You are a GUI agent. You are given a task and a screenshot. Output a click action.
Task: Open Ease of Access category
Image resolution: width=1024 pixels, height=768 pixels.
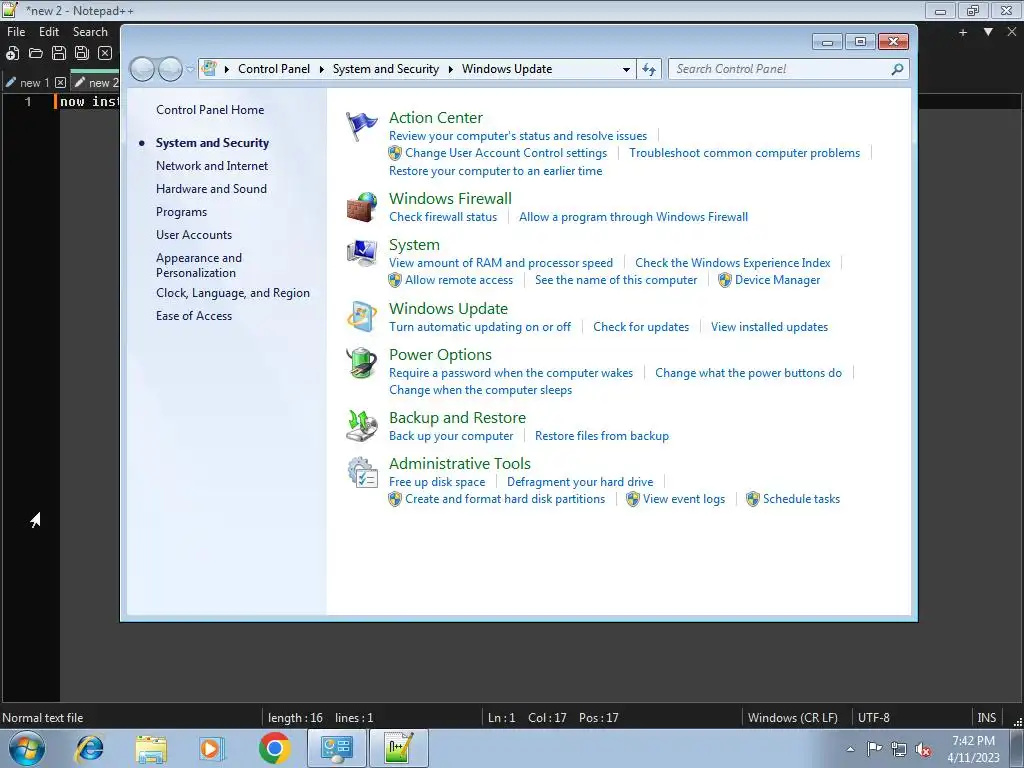[x=194, y=315]
